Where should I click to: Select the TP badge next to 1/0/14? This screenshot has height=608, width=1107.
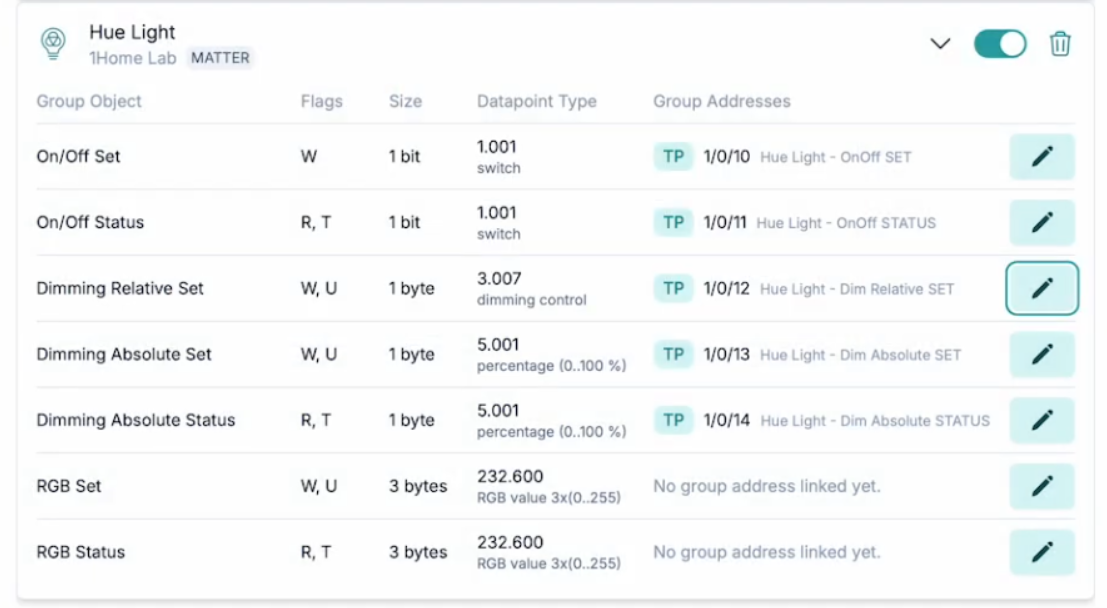(x=673, y=421)
